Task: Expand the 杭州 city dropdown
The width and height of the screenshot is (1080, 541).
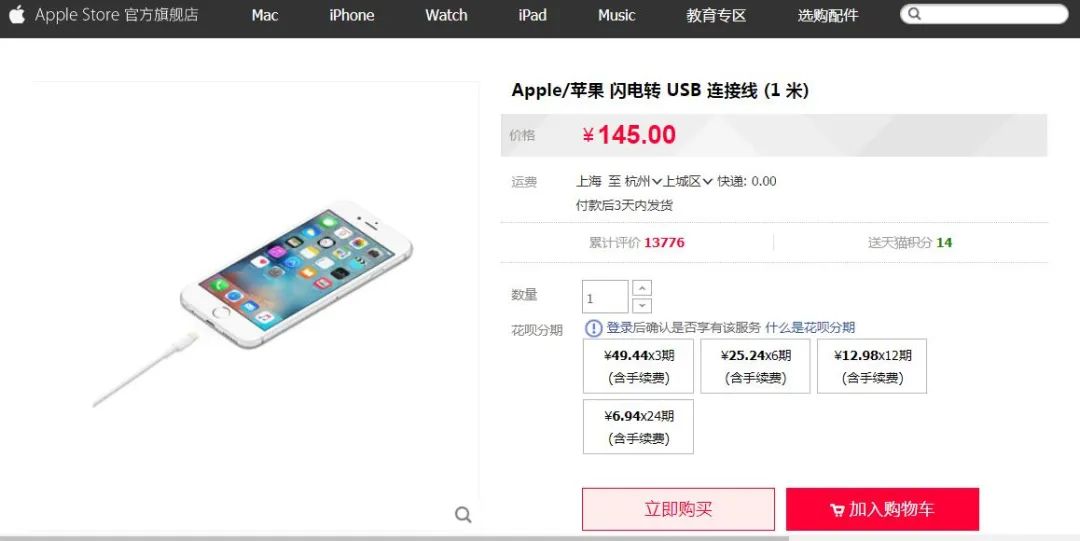Action: click(x=643, y=181)
